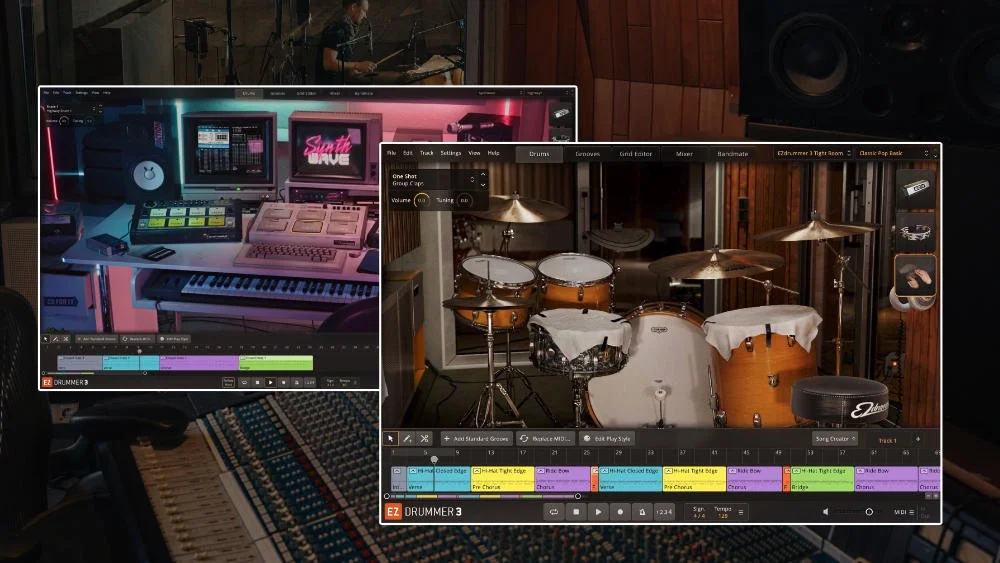The height and width of the screenshot is (563, 1000).
Task: Open the Track menu in front window
Action: click(427, 153)
